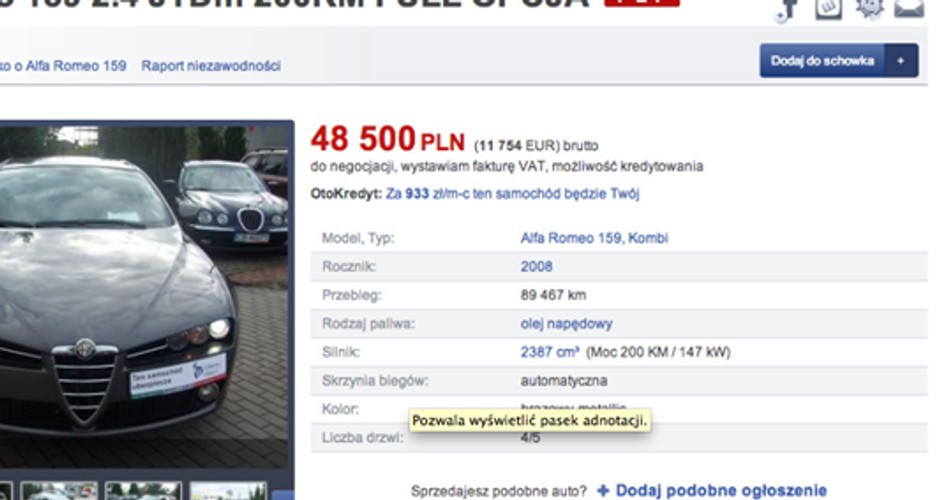This screenshot has height=500, width=940.
Task: Open the main Alfa Romeo car photo
Action: click(x=144, y=297)
